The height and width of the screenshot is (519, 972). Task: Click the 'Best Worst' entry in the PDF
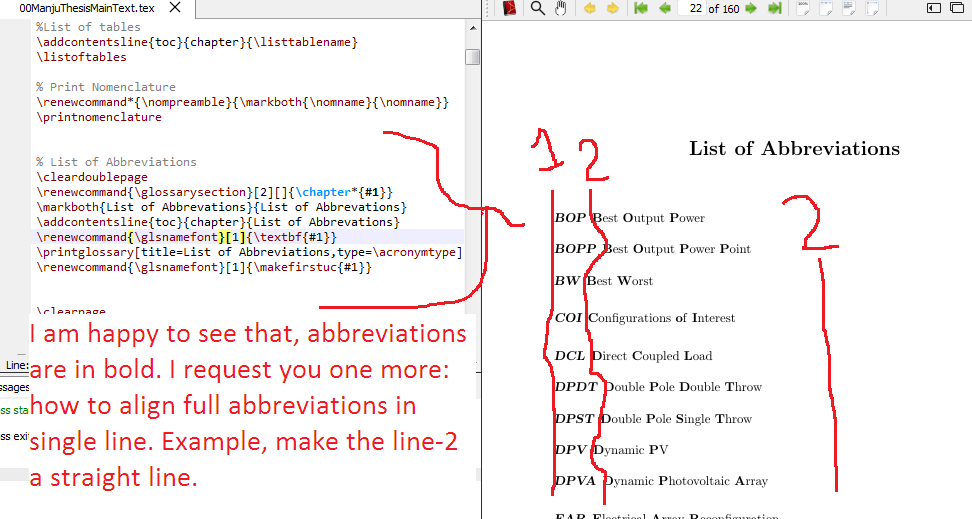pyautogui.click(x=619, y=281)
